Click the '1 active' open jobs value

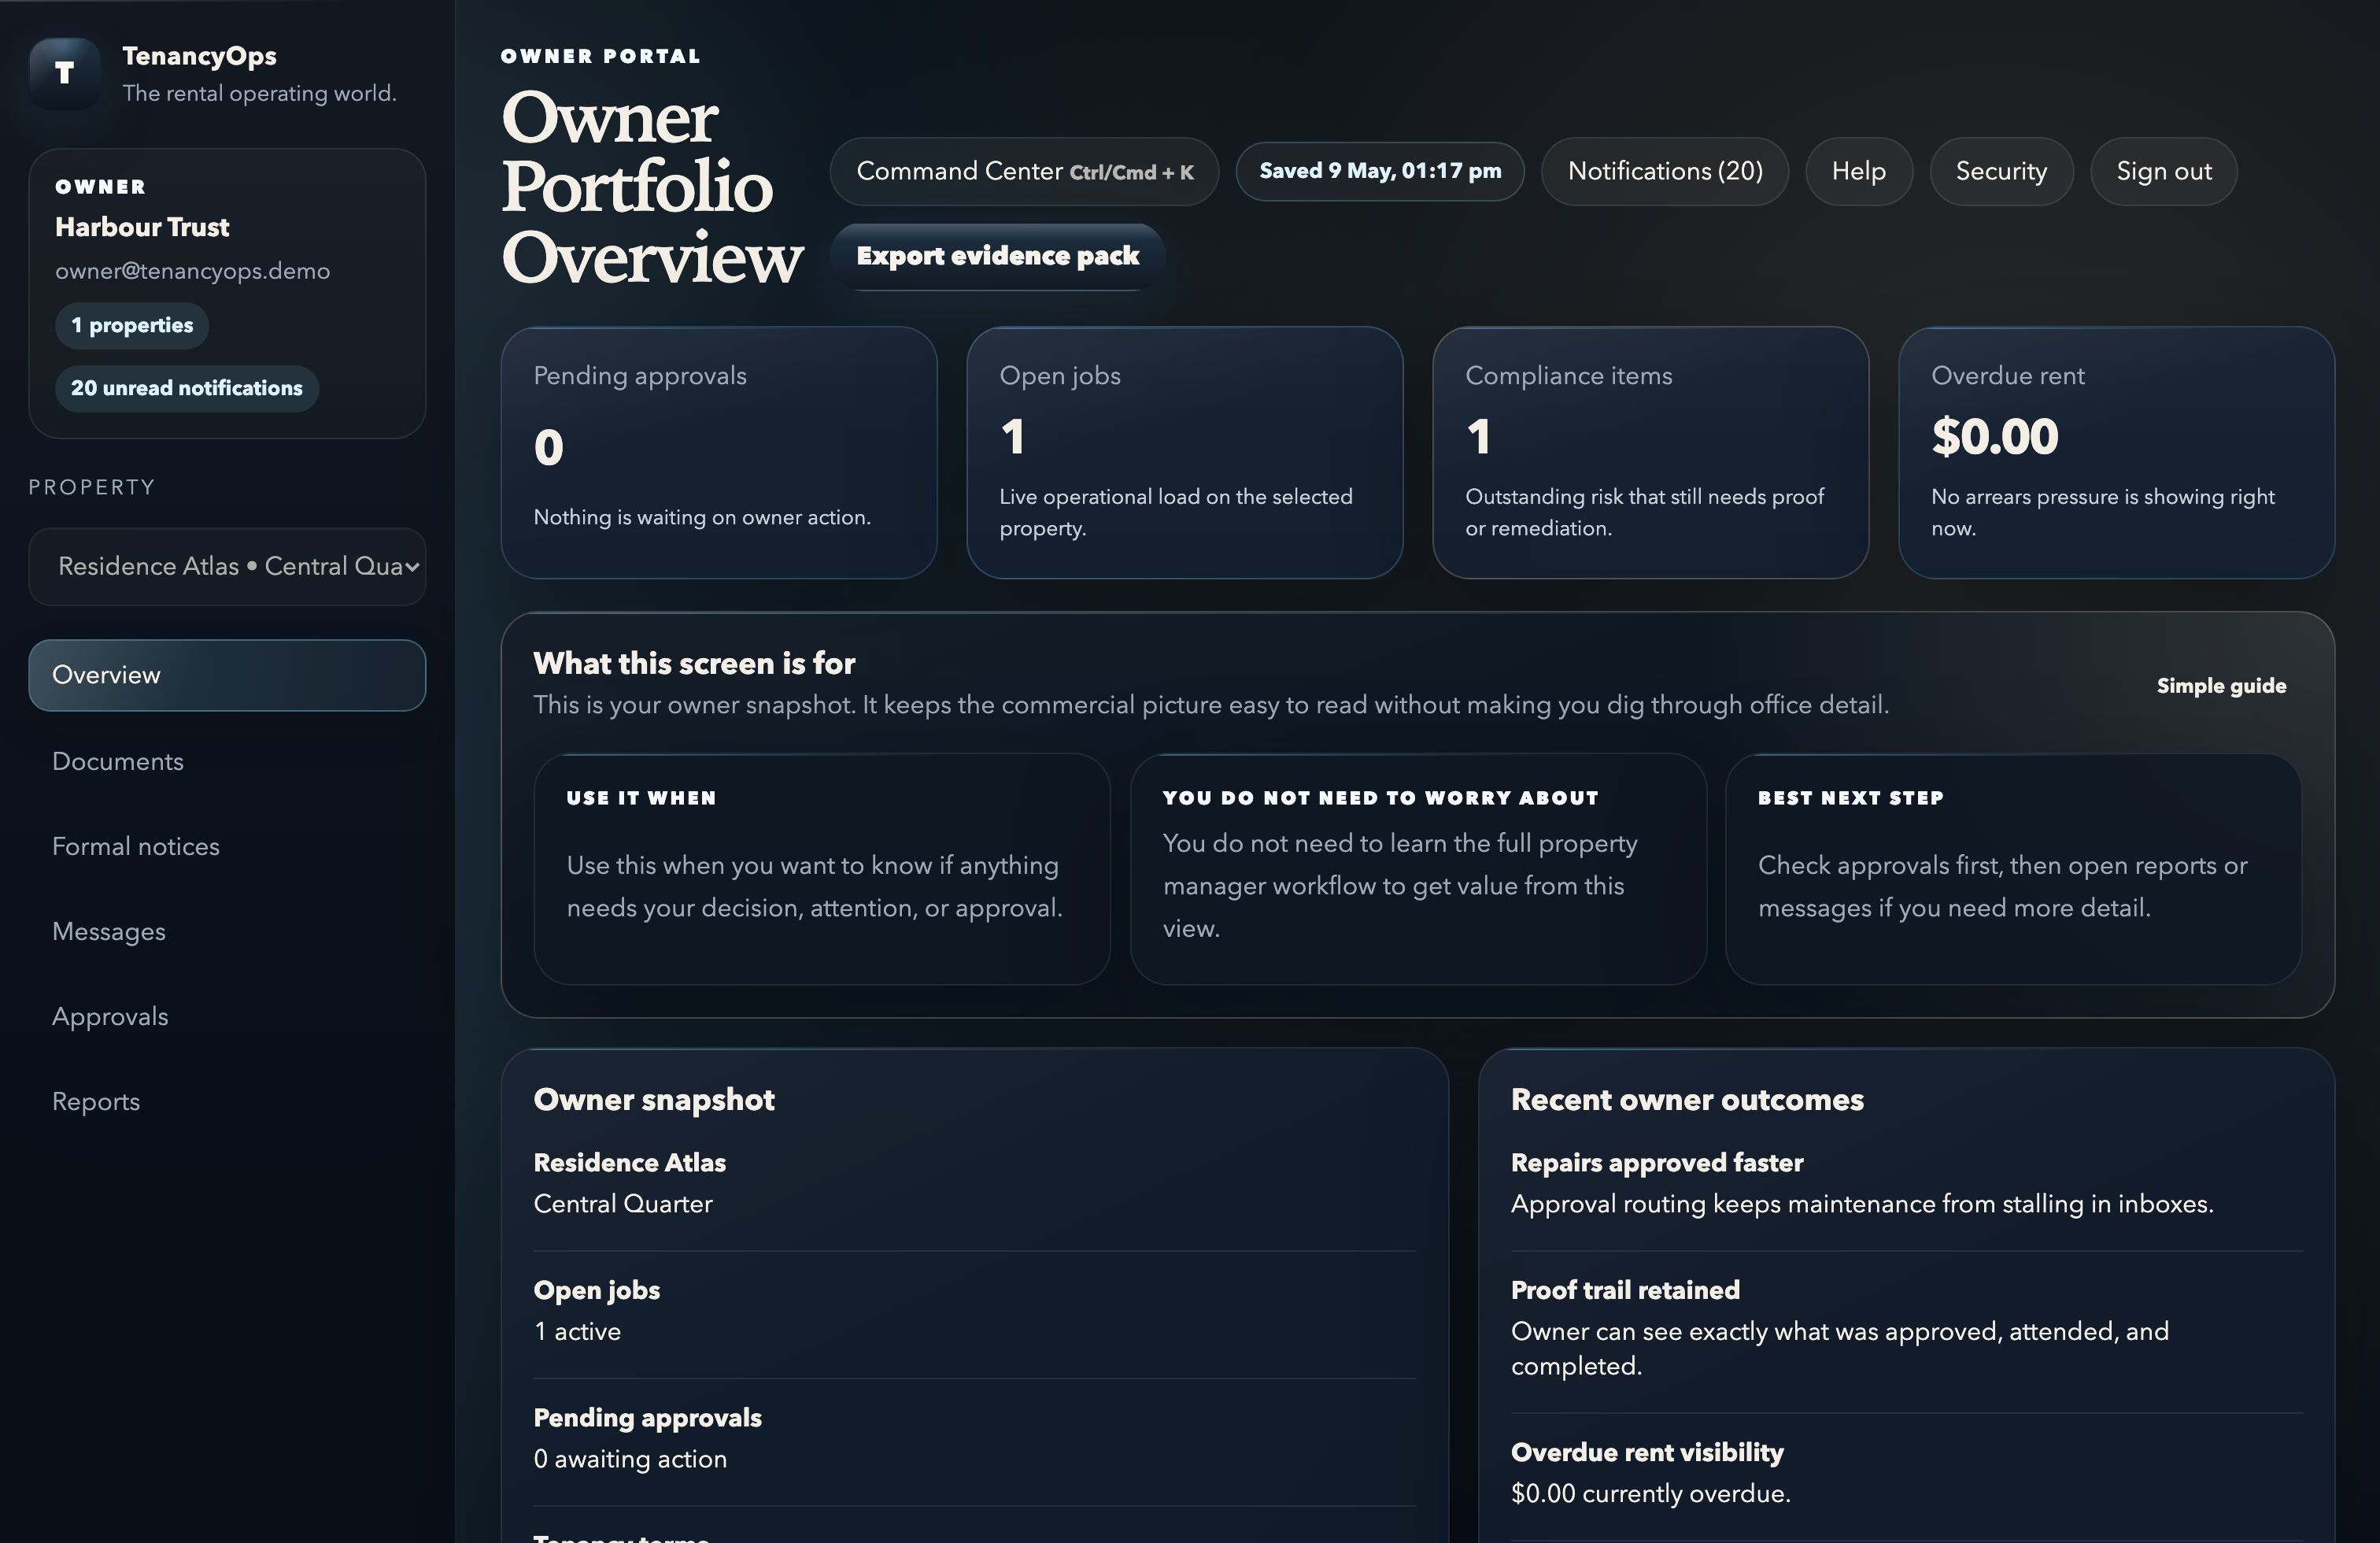(x=577, y=1331)
